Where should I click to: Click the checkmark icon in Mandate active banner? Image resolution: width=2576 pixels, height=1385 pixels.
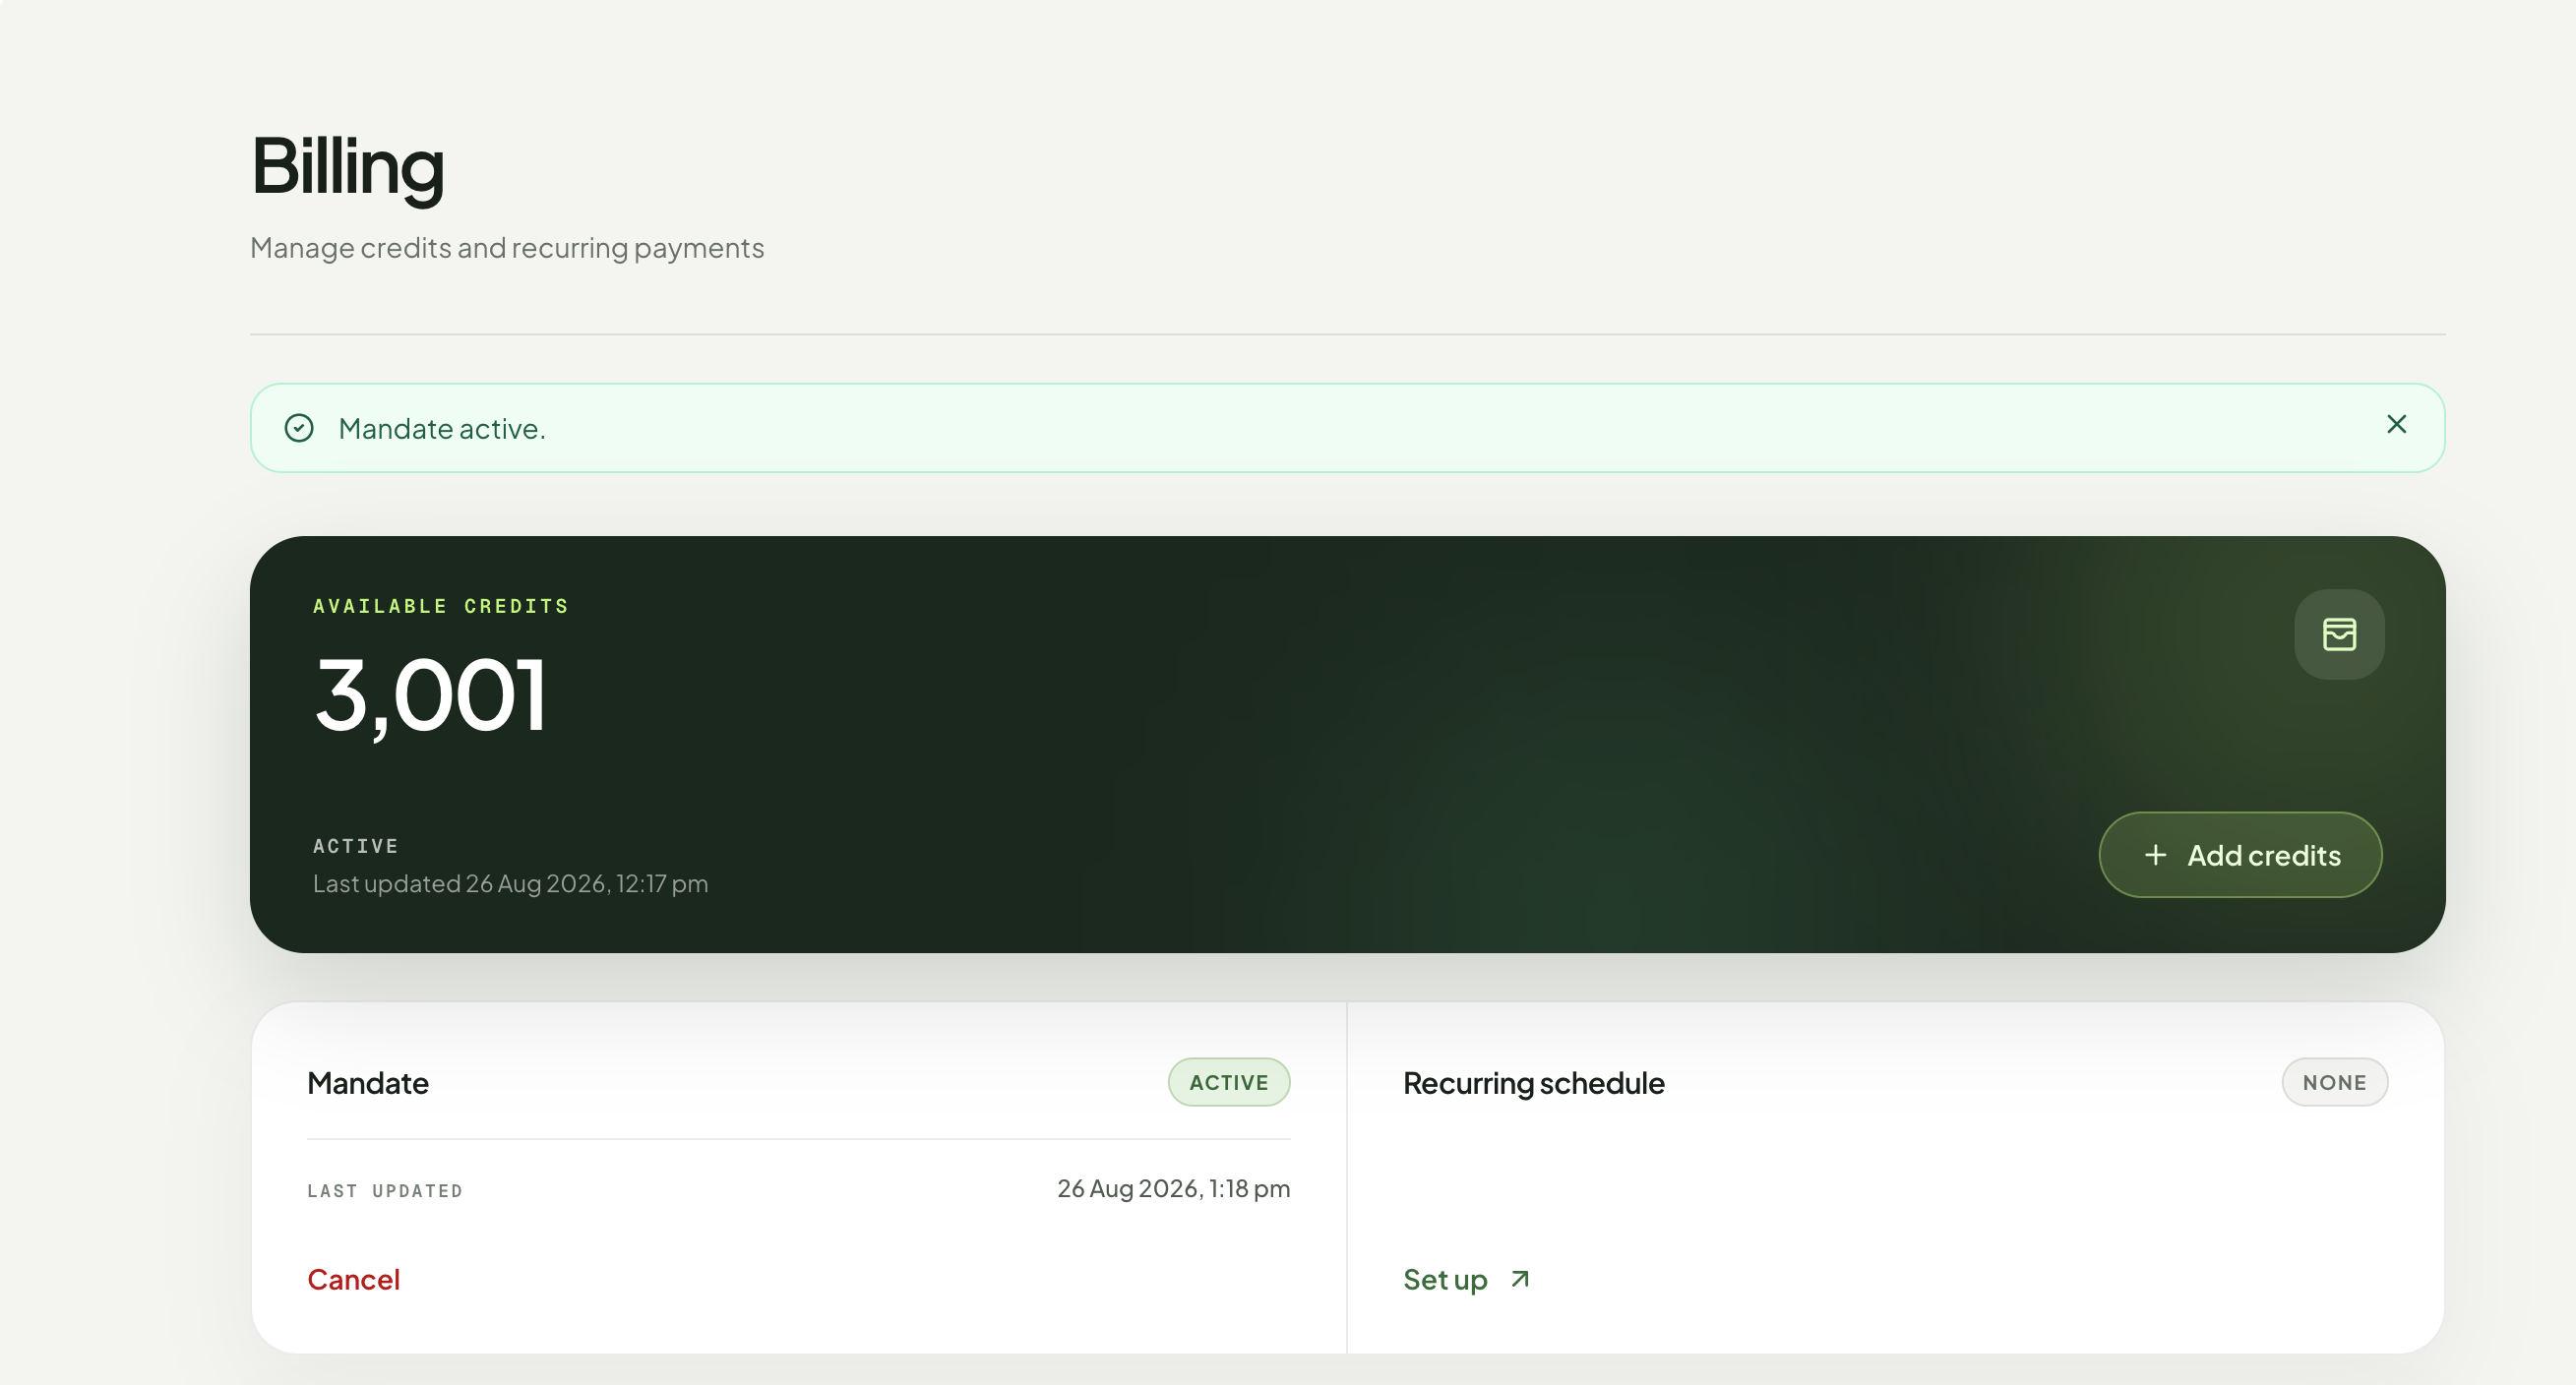[299, 428]
